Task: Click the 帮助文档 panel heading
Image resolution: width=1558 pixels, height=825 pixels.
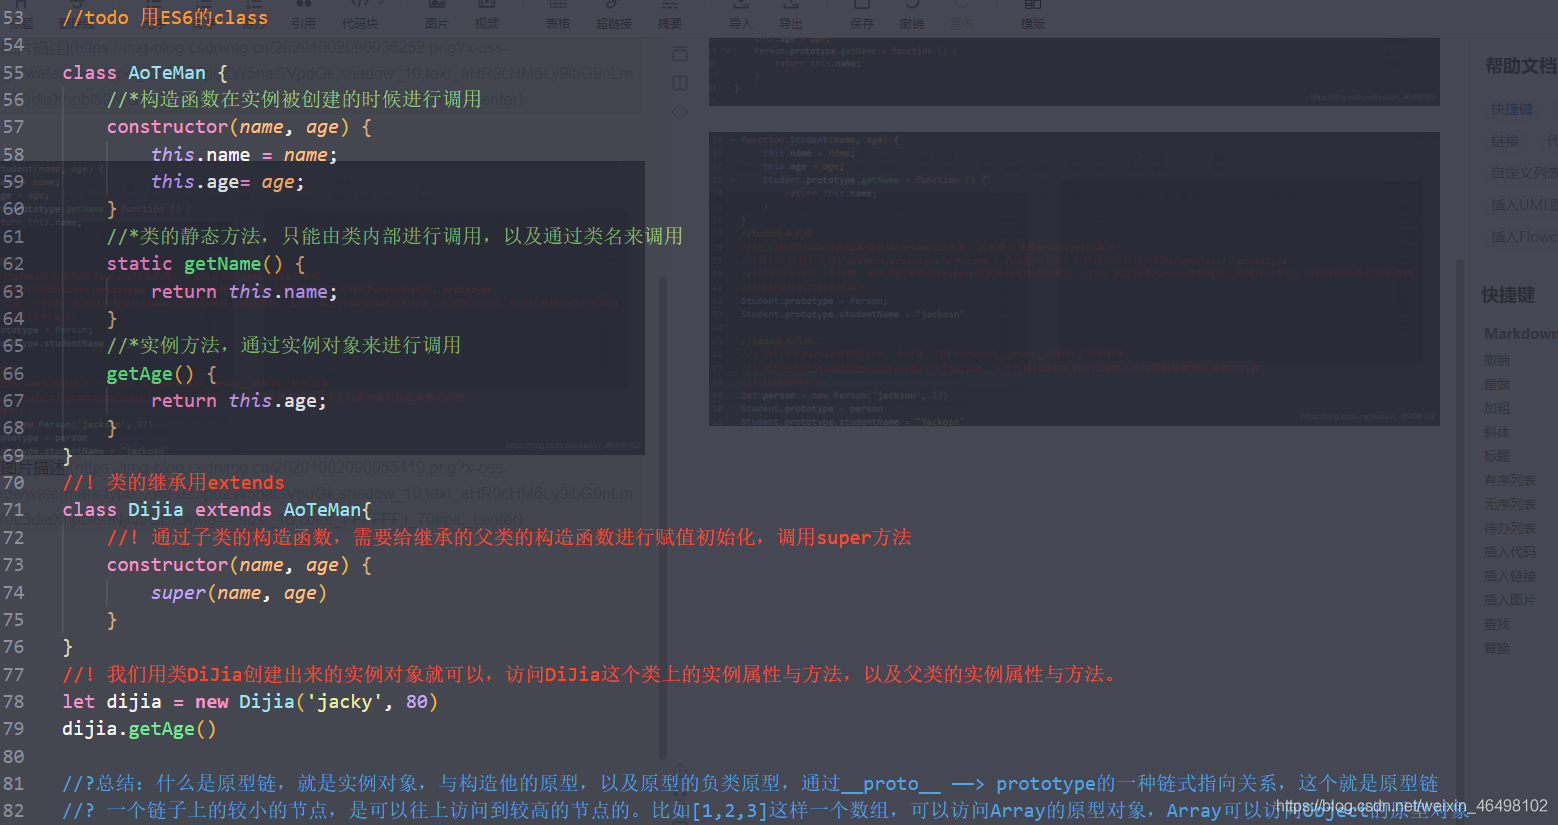Action: coord(1521,66)
